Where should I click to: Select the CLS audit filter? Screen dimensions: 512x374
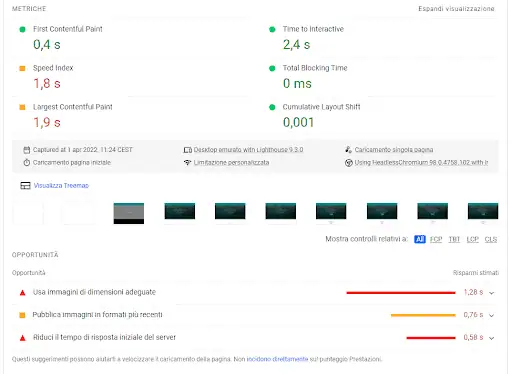coord(491,239)
